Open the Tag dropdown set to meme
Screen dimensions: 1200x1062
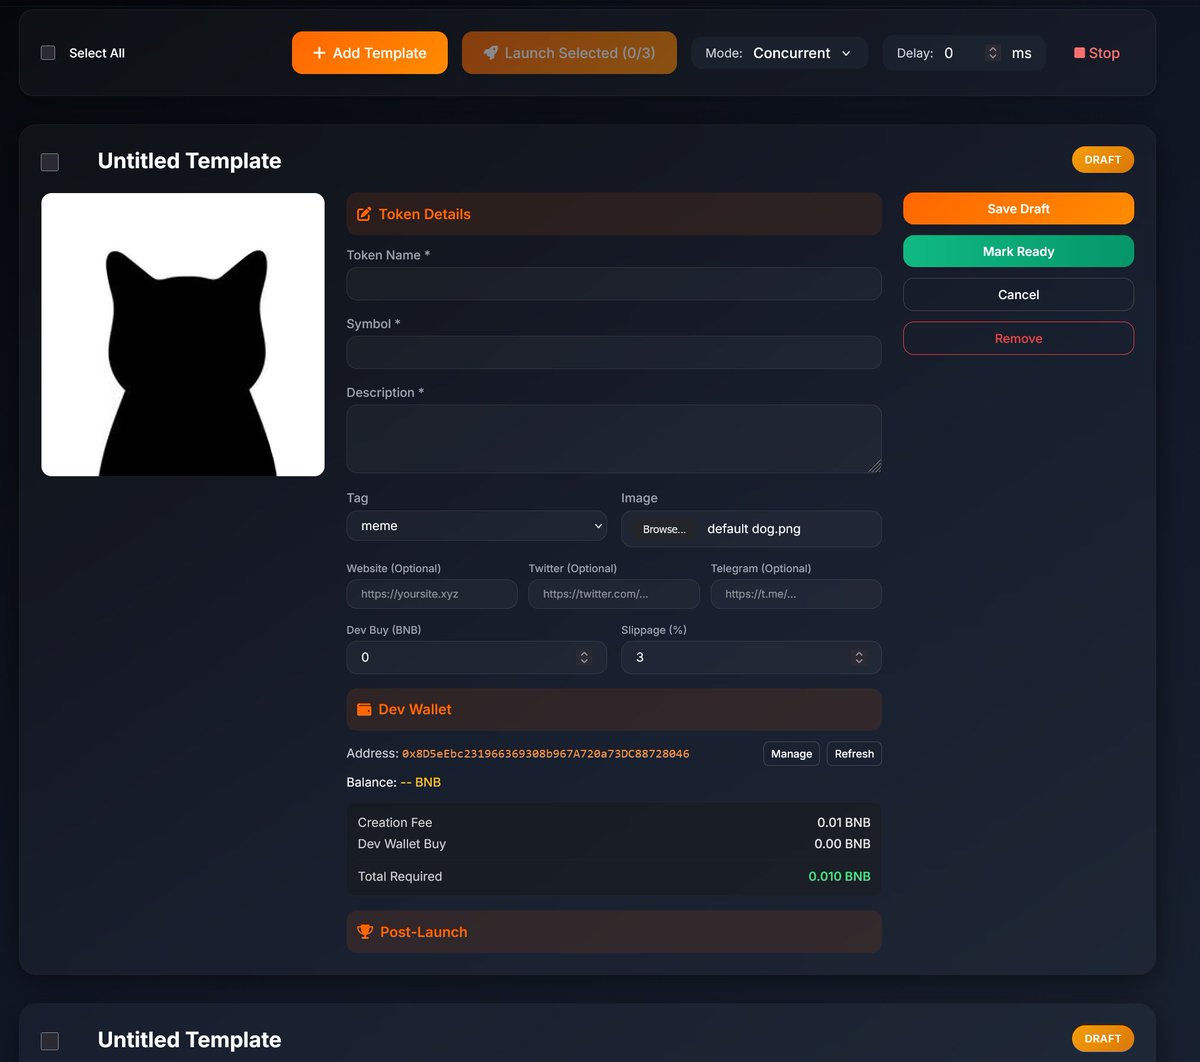(476, 525)
